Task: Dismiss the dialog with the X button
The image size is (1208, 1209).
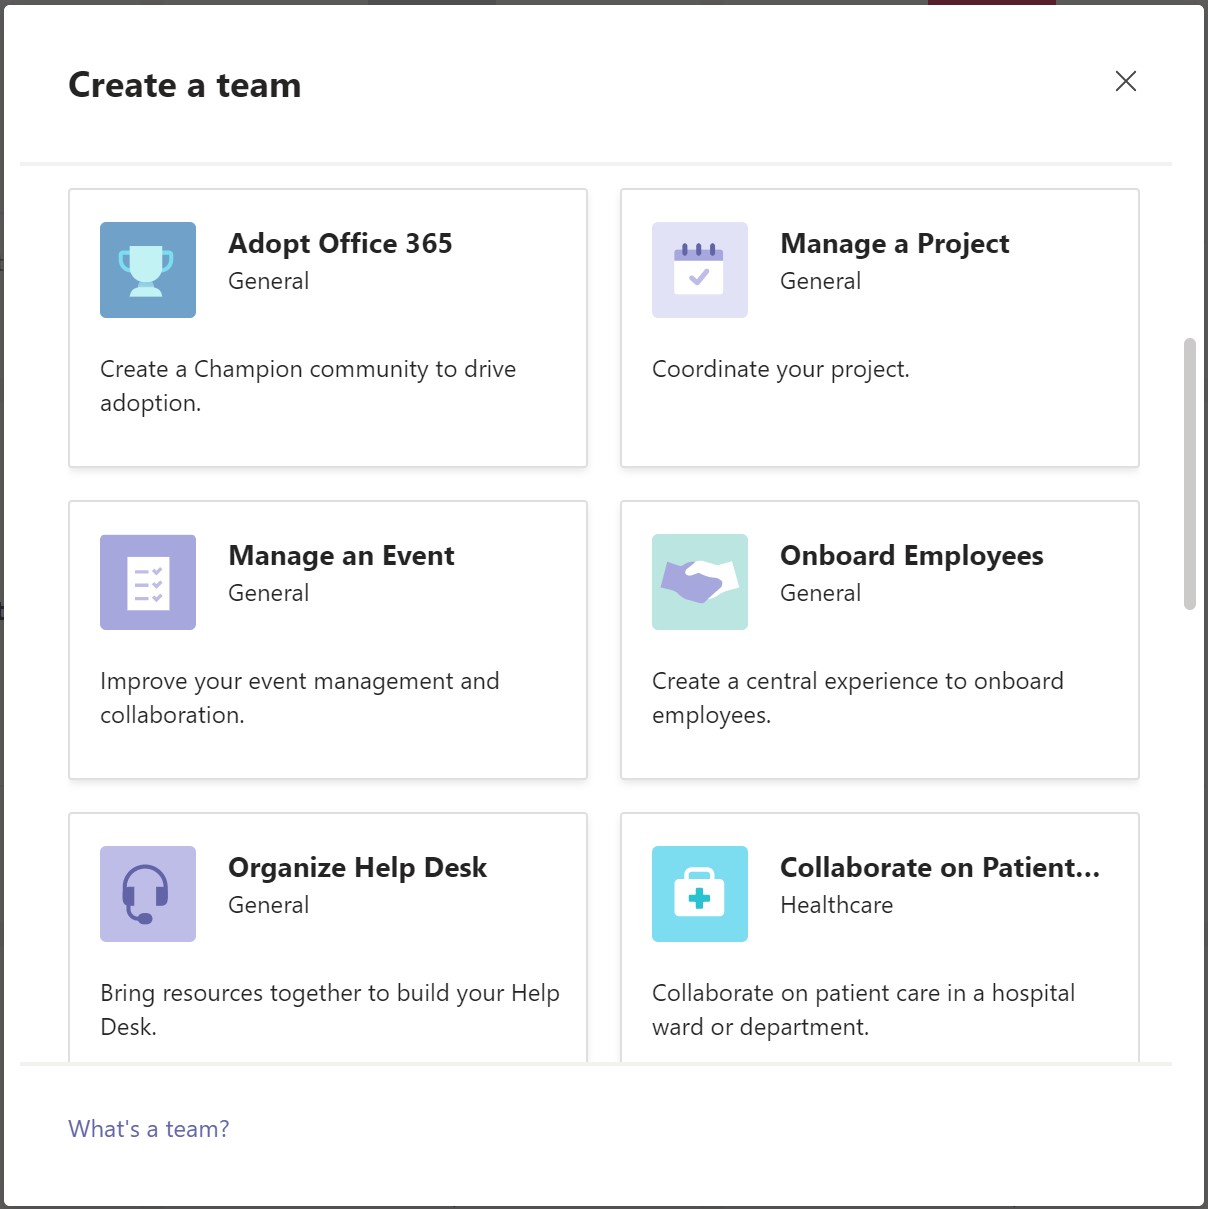Action: [x=1125, y=81]
